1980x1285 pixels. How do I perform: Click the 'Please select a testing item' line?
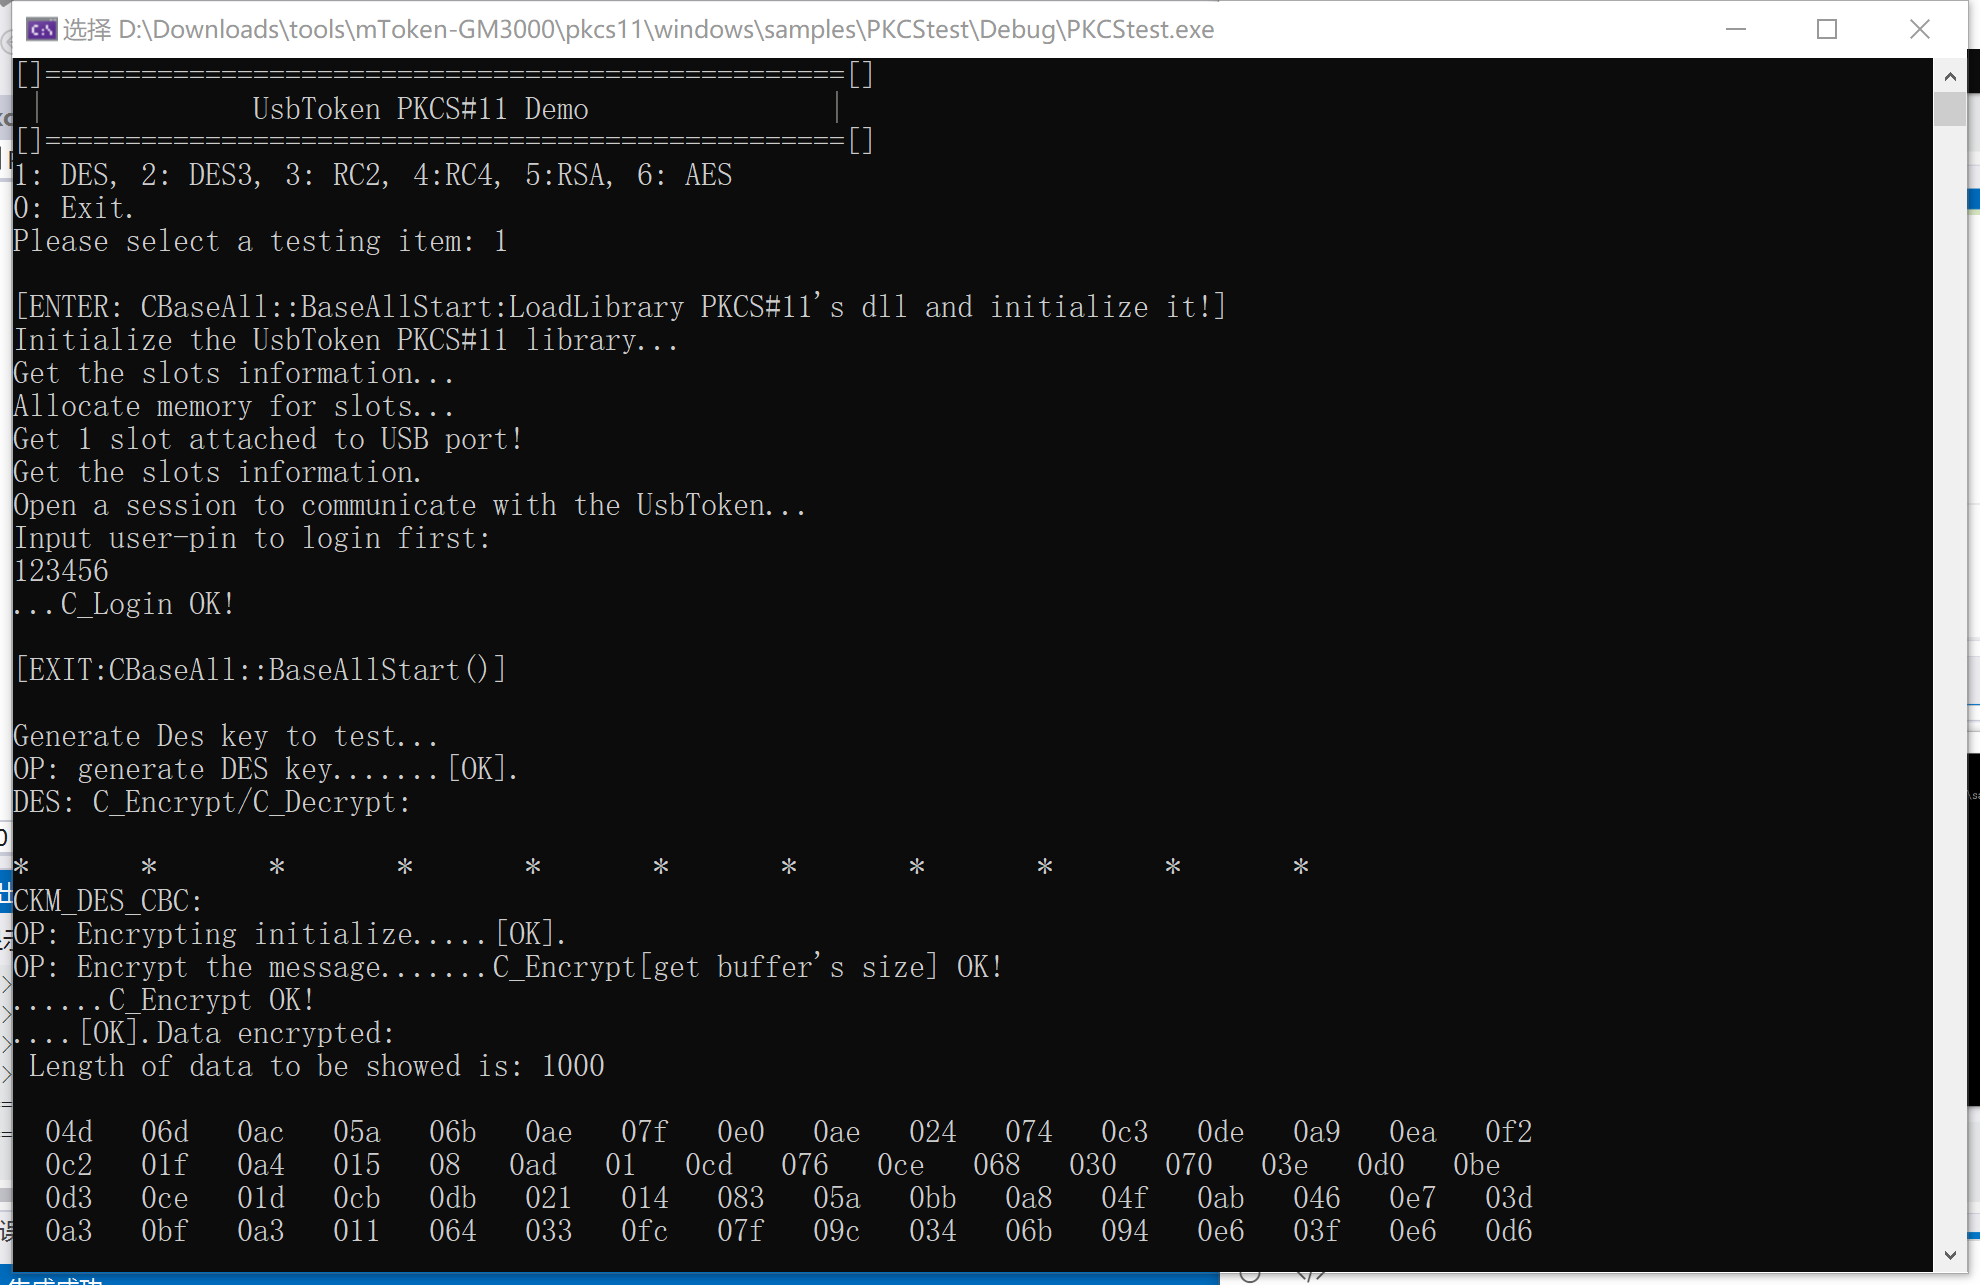tap(260, 241)
